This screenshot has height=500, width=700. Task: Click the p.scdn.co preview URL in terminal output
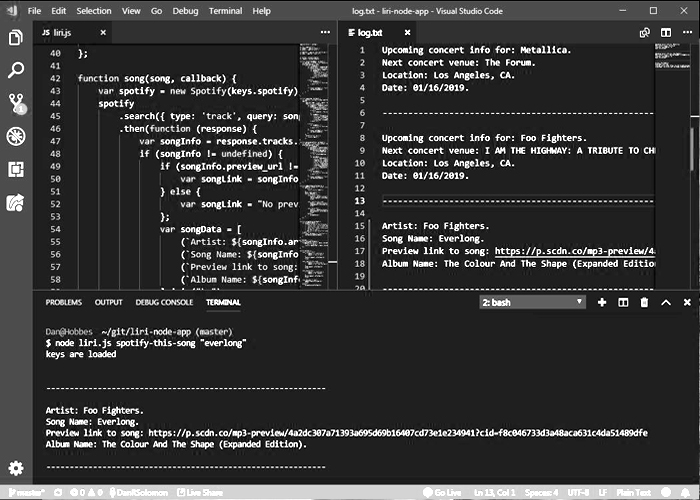(x=398, y=433)
